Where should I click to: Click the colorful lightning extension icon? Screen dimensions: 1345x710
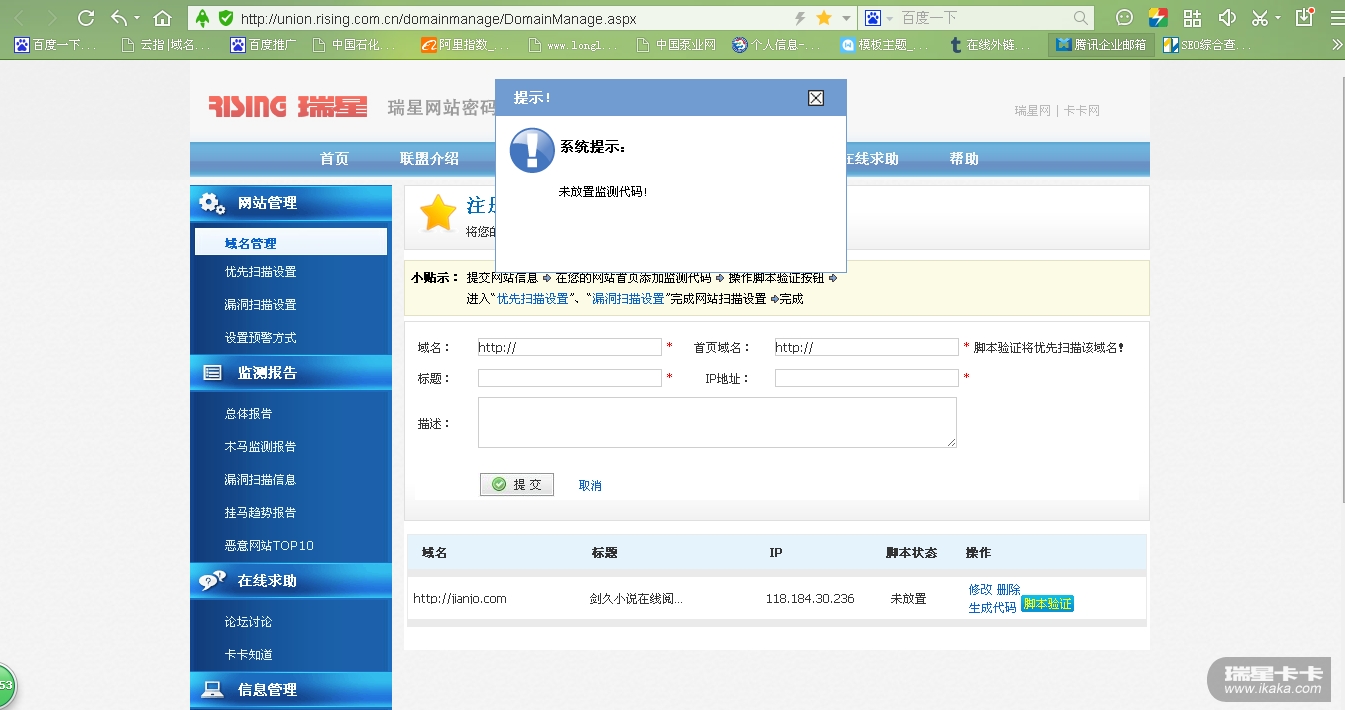tap(1158, 18)
